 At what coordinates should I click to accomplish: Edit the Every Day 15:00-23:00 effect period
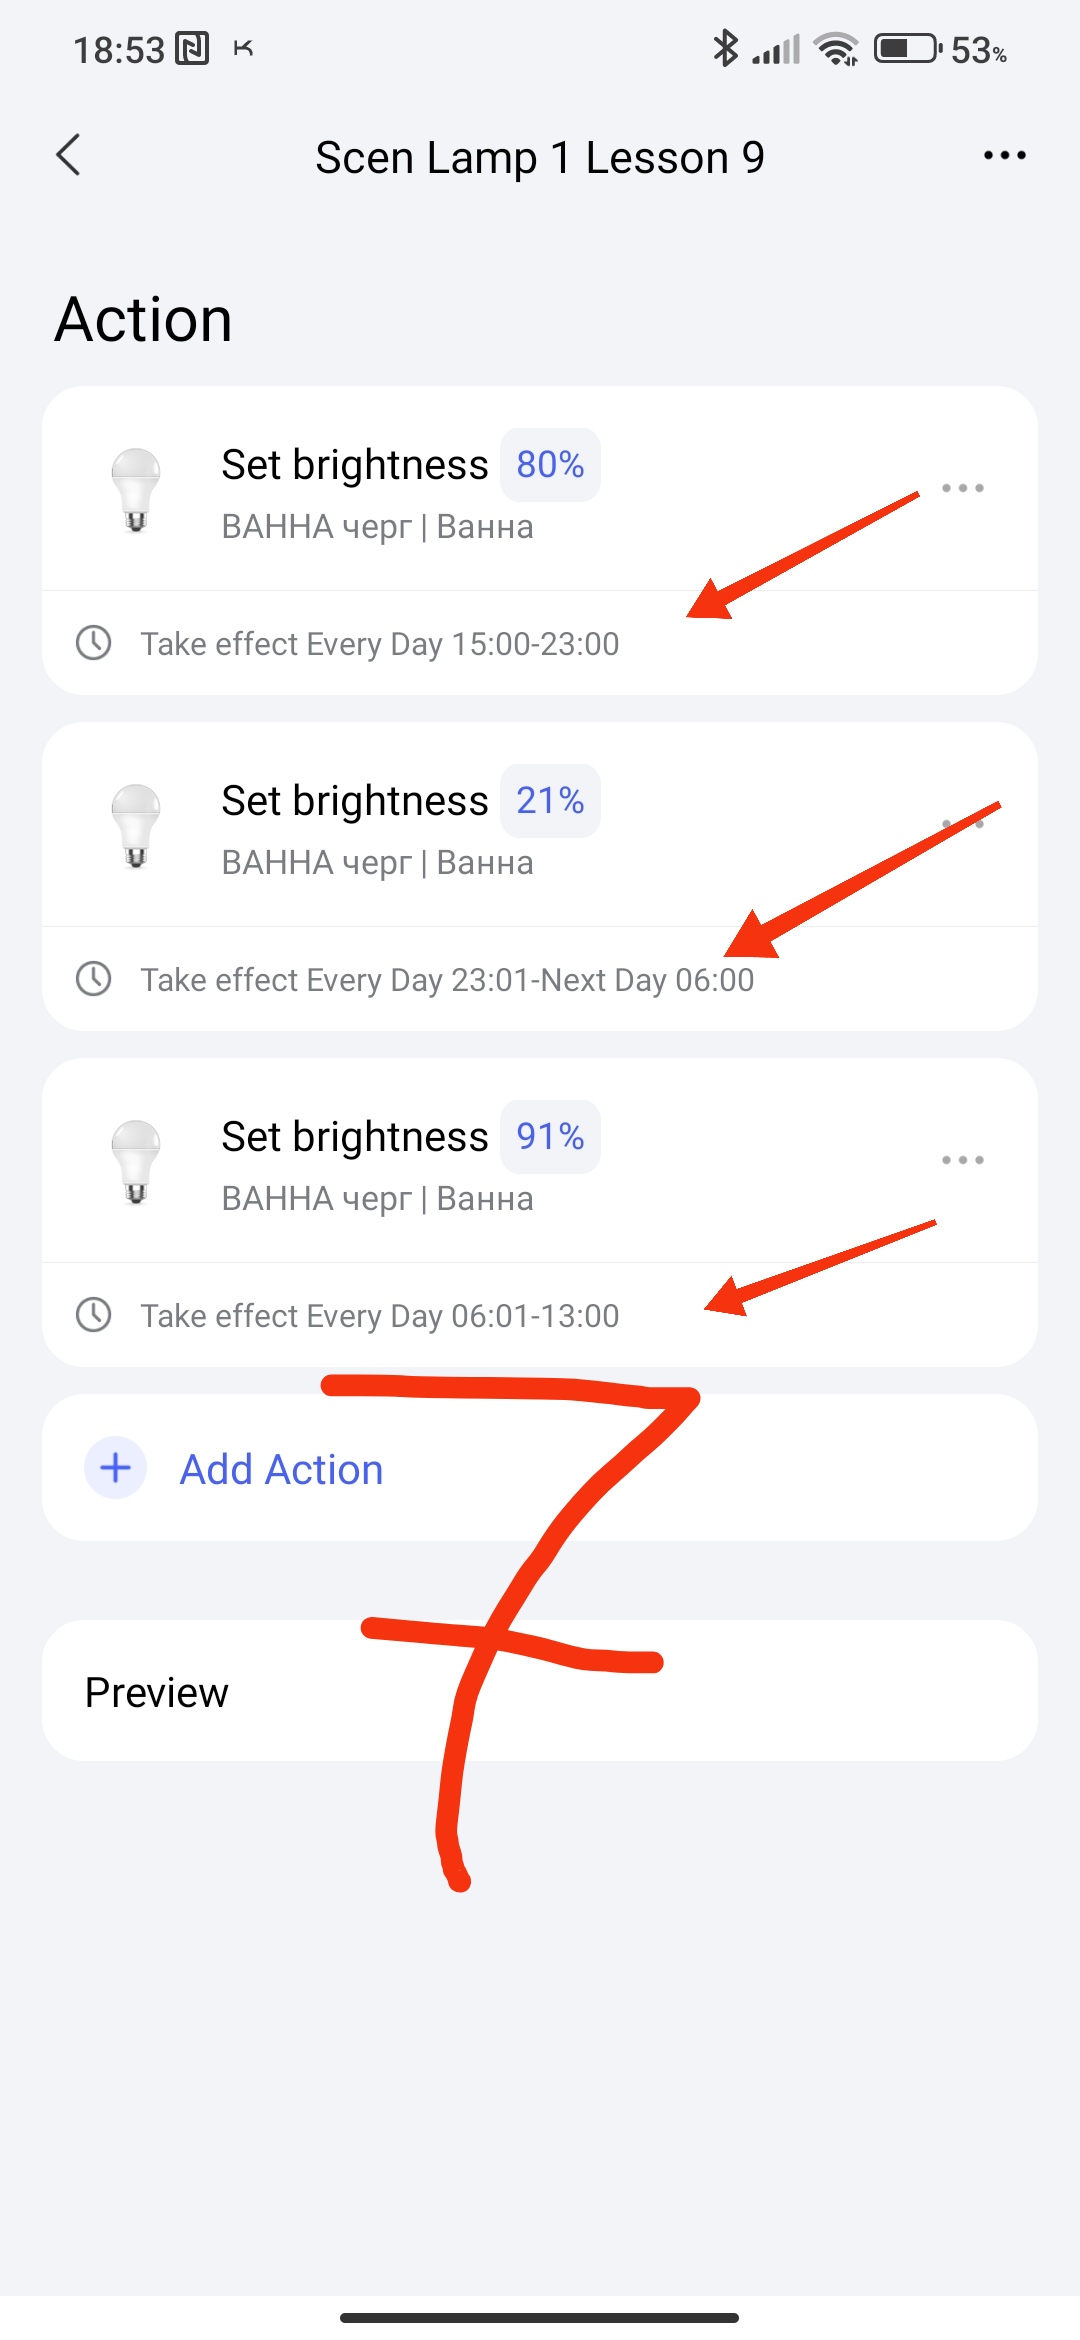(x=380, y=644)
